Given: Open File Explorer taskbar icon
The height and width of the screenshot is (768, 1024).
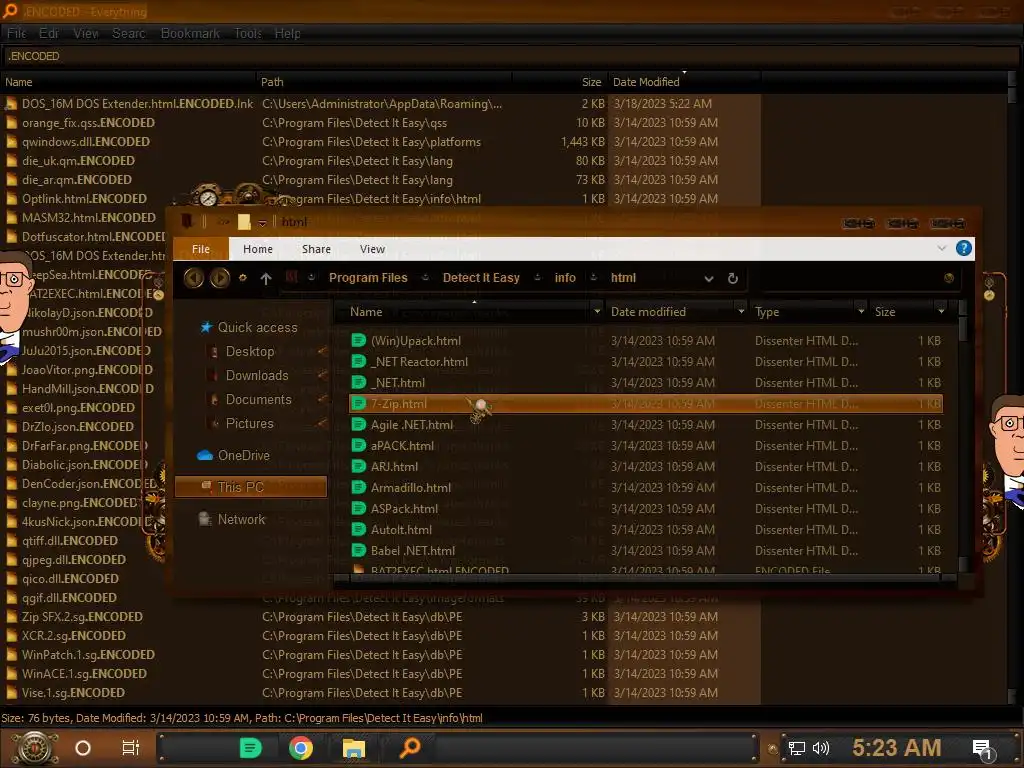Looking at the screenshot, I should 354,748.
